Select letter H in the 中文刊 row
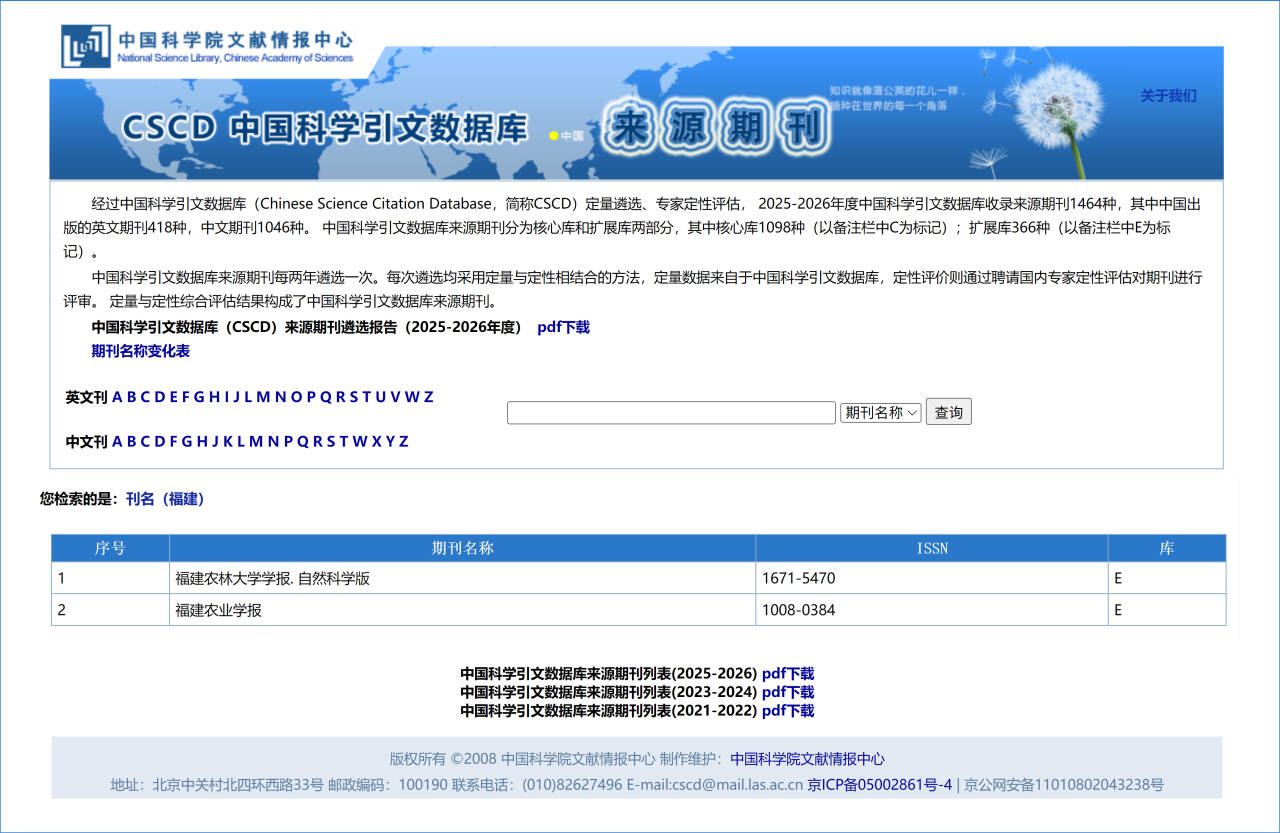 (202, 441)
